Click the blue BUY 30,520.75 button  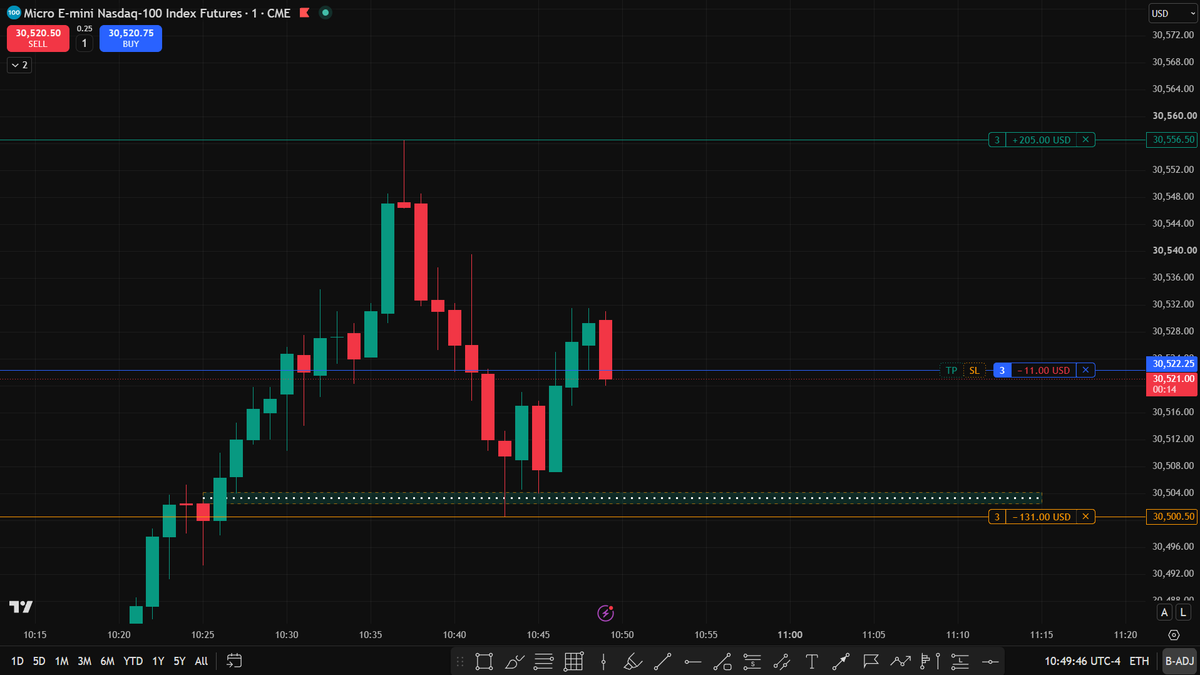(130, 38)
